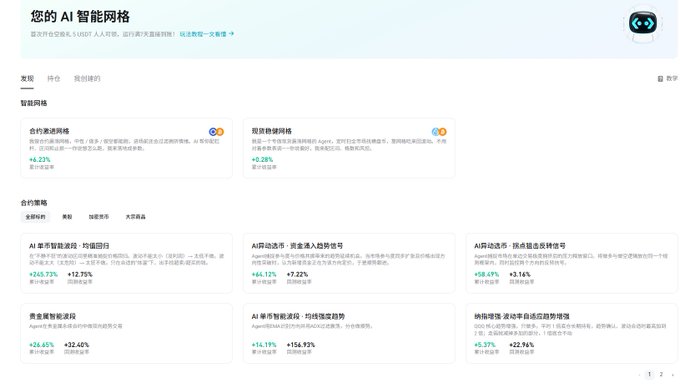
Task: Open 纳指增强·波动率自适应趋势增强 card
Action: pyautogui.click(x=572, y=333)
